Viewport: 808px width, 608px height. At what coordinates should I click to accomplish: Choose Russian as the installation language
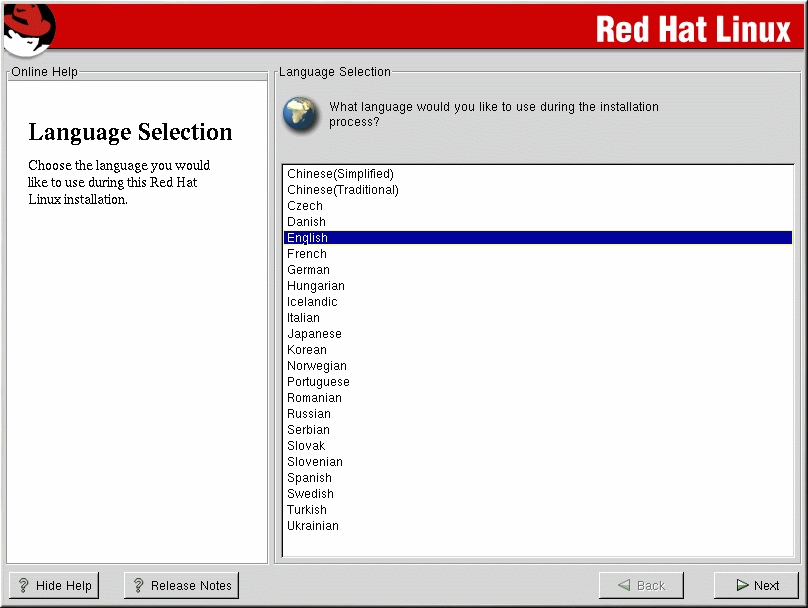click(x=309, y=414)
